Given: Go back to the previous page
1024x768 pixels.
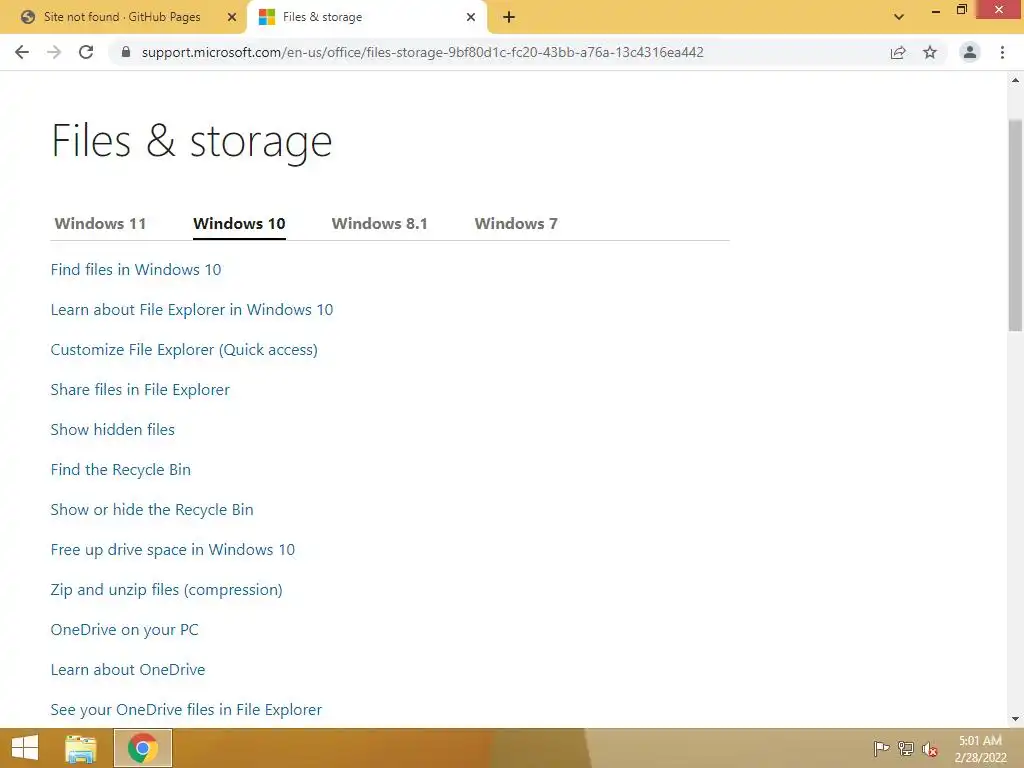Looking at the screenshot, I should 22,52.
